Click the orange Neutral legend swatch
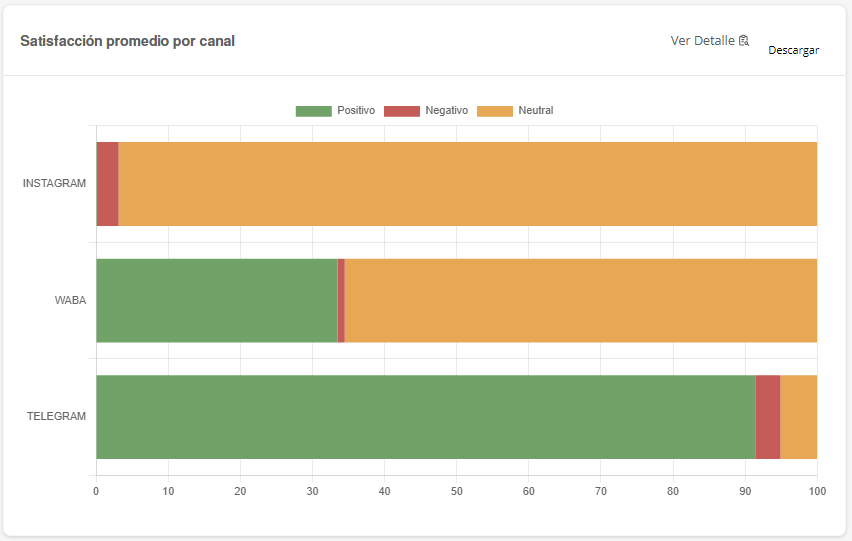Screen dimensions: 852x541 point(495,111)
